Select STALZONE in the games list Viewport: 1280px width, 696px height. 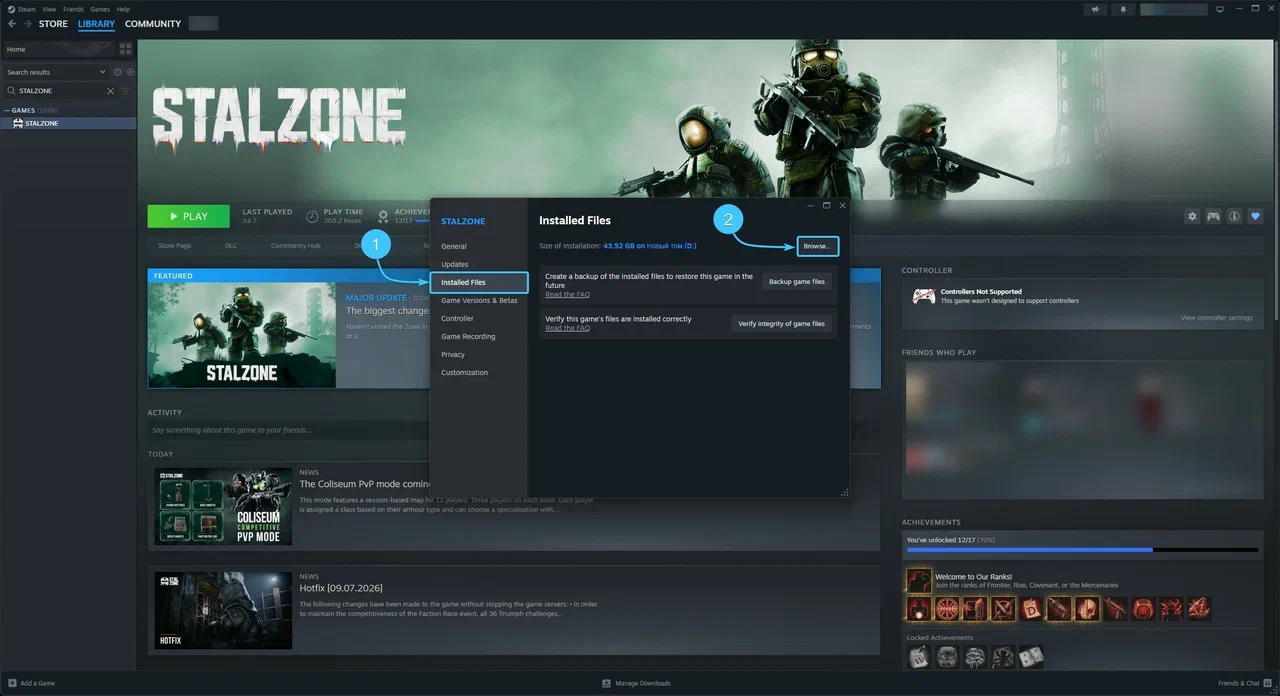click(x=68, y=123)
